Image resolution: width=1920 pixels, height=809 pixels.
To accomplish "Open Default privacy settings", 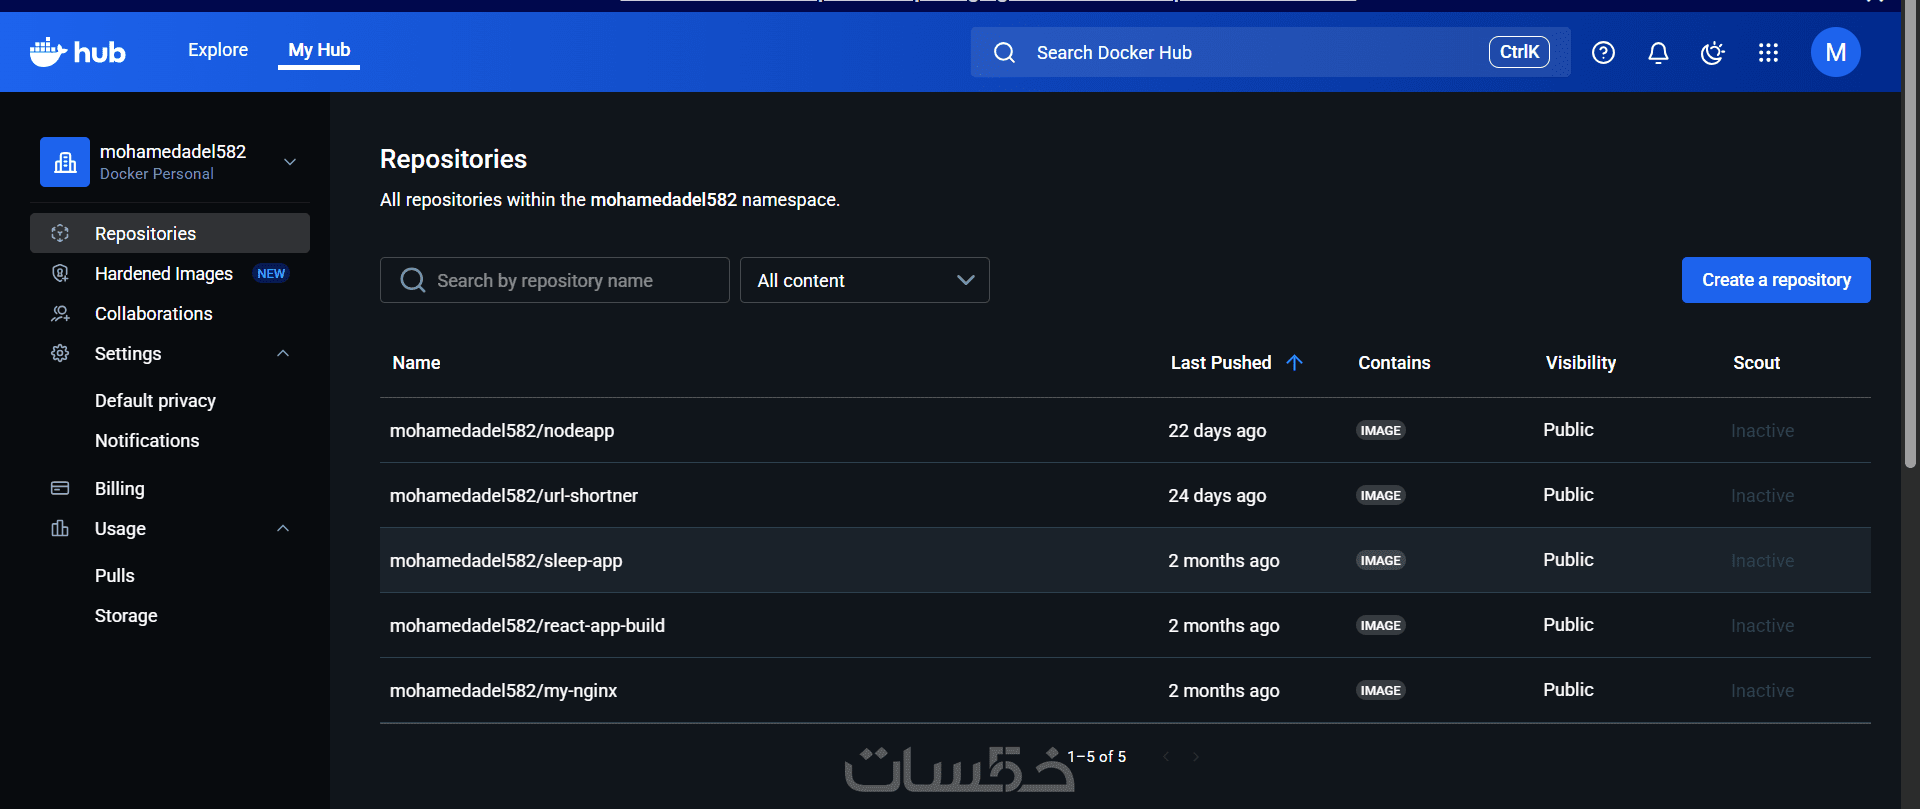I will [x=155, y=401].
